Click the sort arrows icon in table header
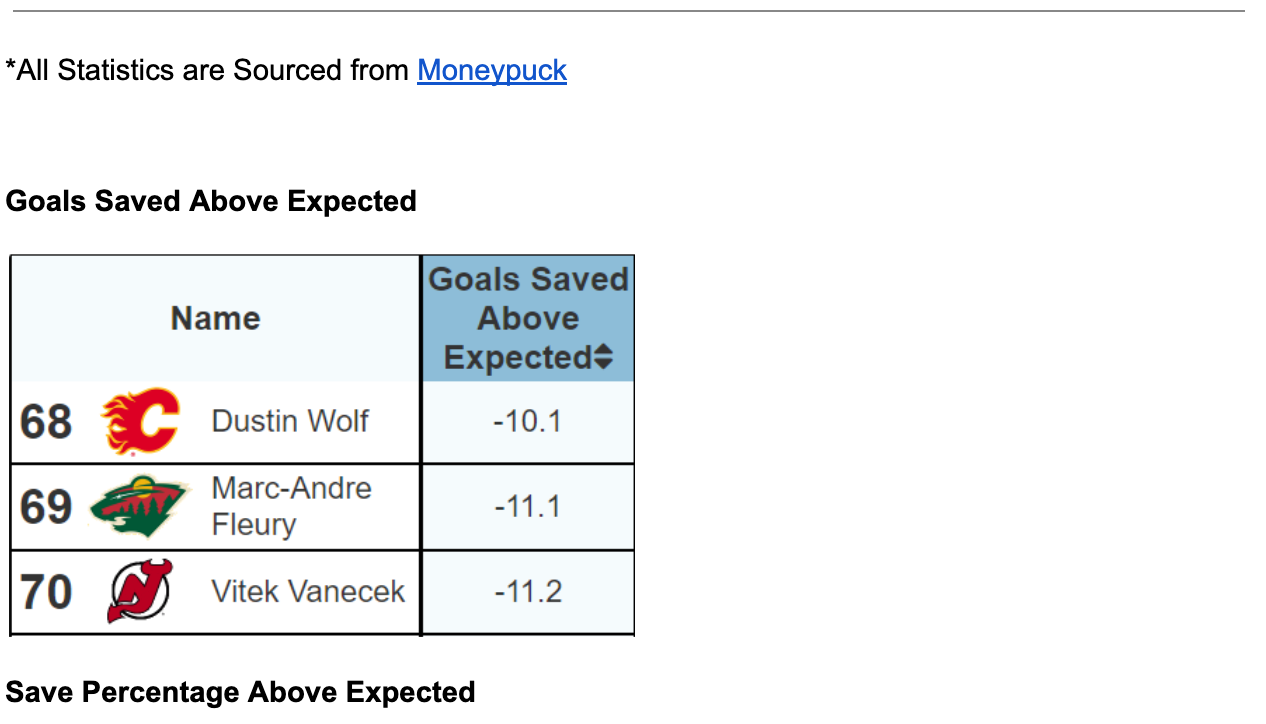 coord(603,357)
